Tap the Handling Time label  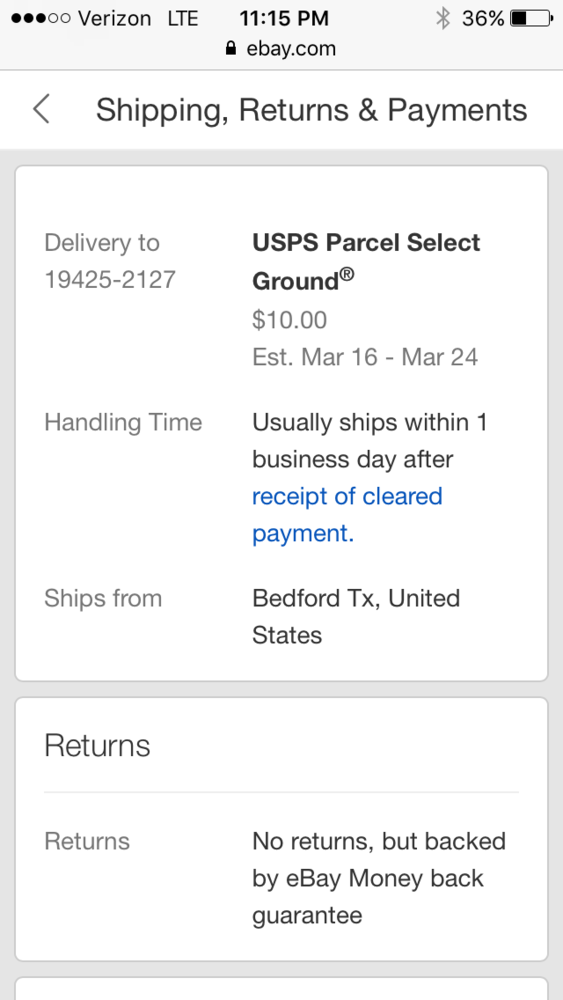tap(123, 422)
